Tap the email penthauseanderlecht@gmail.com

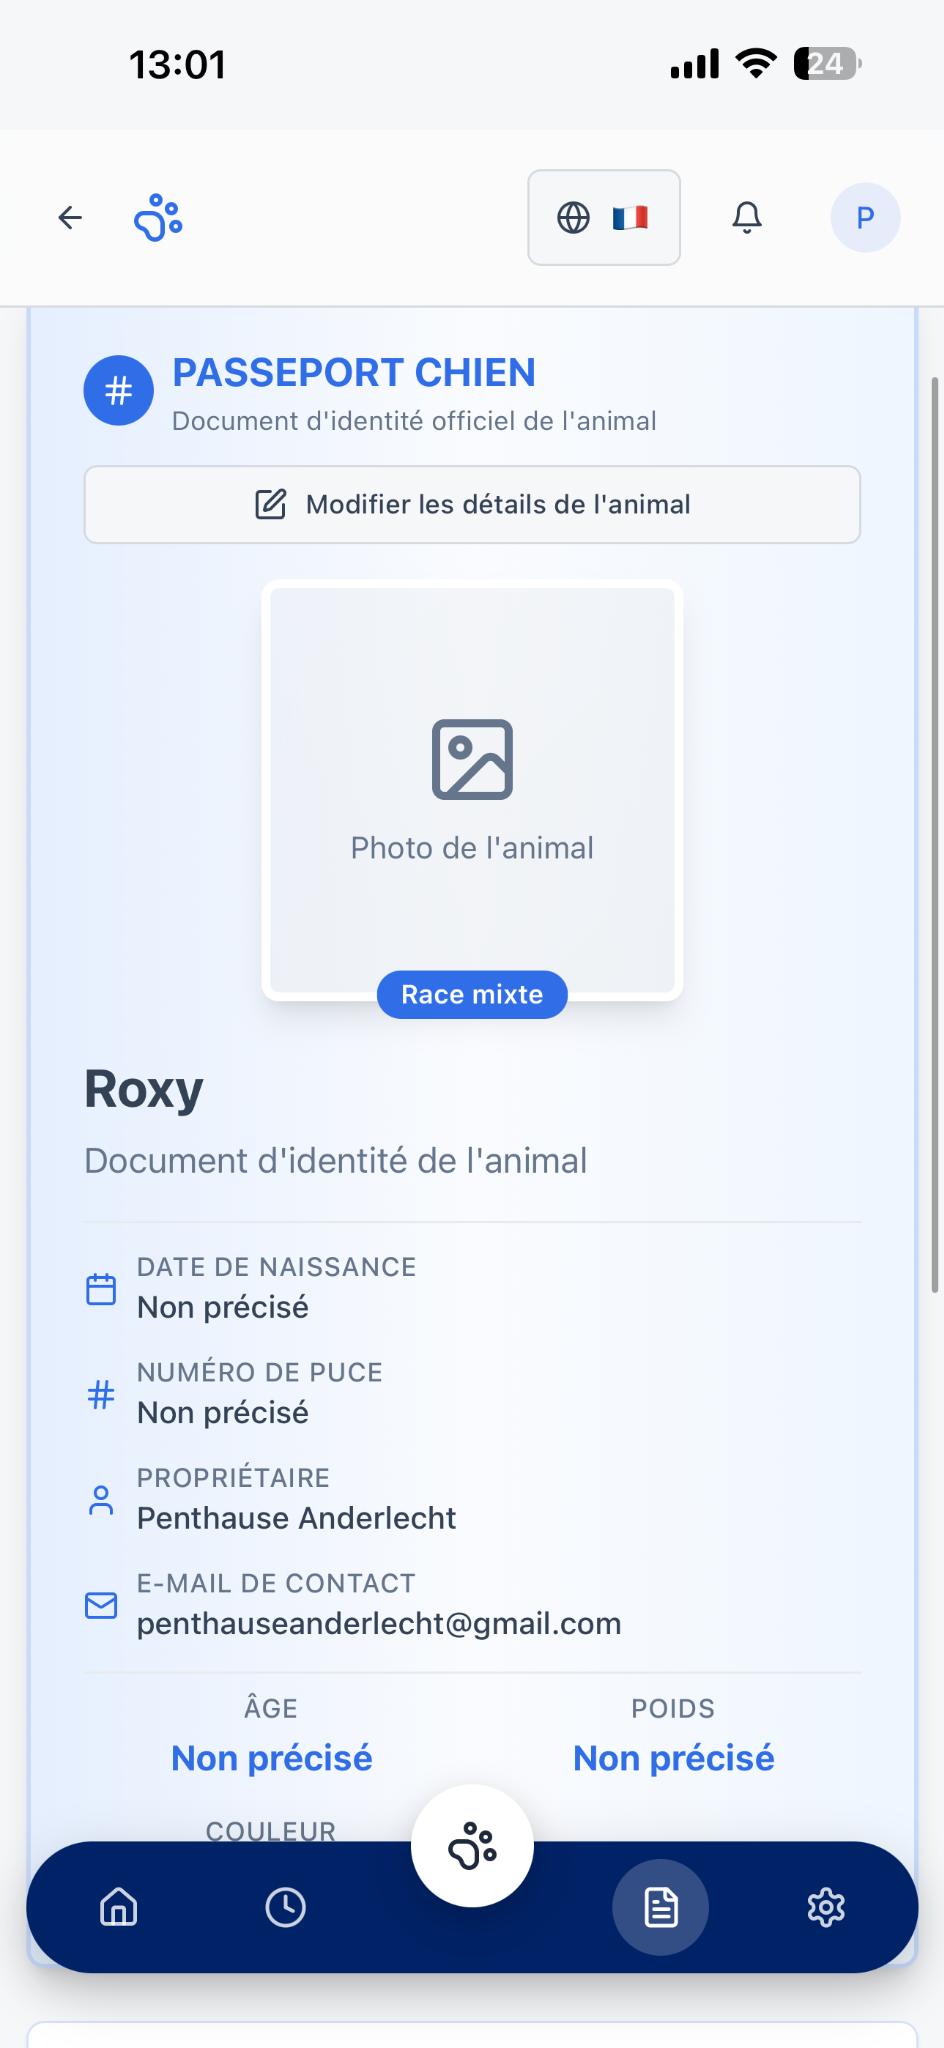pos(379,1623)
